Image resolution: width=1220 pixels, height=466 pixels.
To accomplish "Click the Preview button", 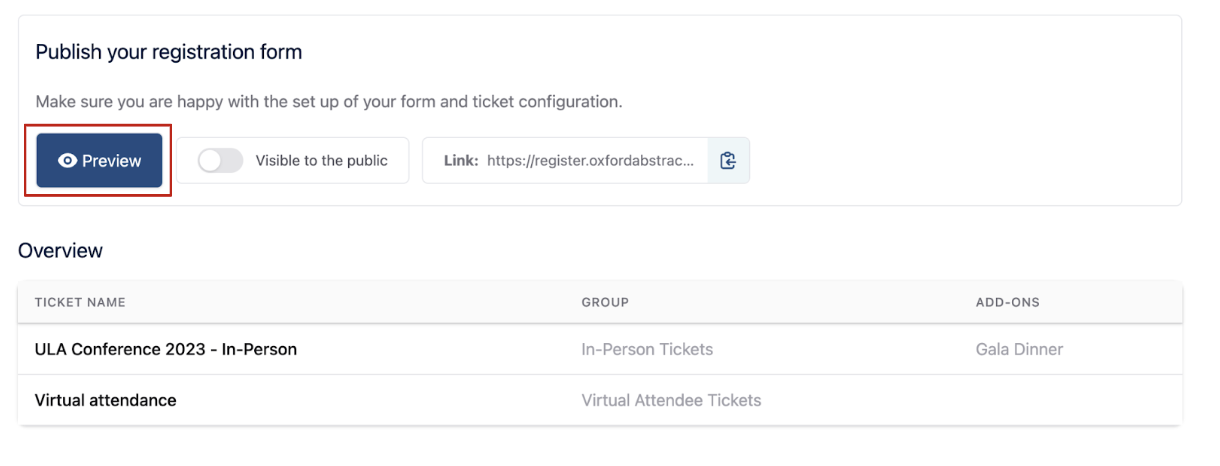I will (99, 160).
